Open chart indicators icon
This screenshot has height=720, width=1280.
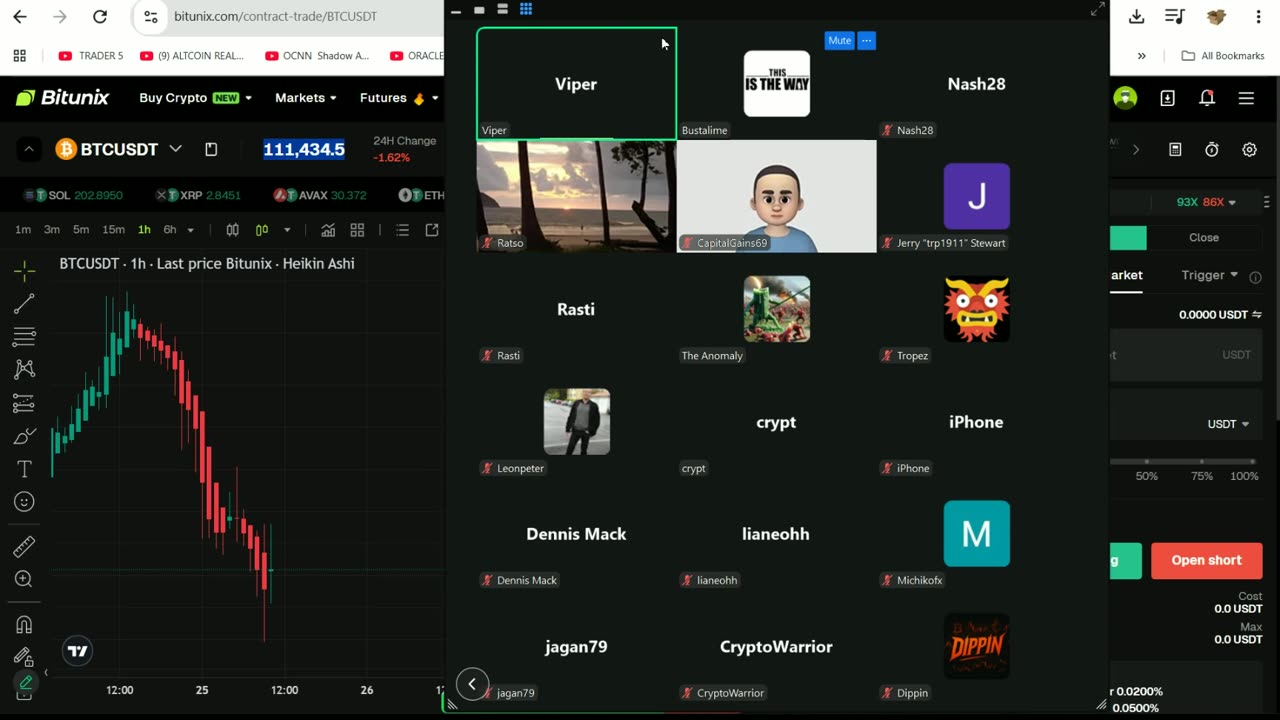tap(328, 230)
